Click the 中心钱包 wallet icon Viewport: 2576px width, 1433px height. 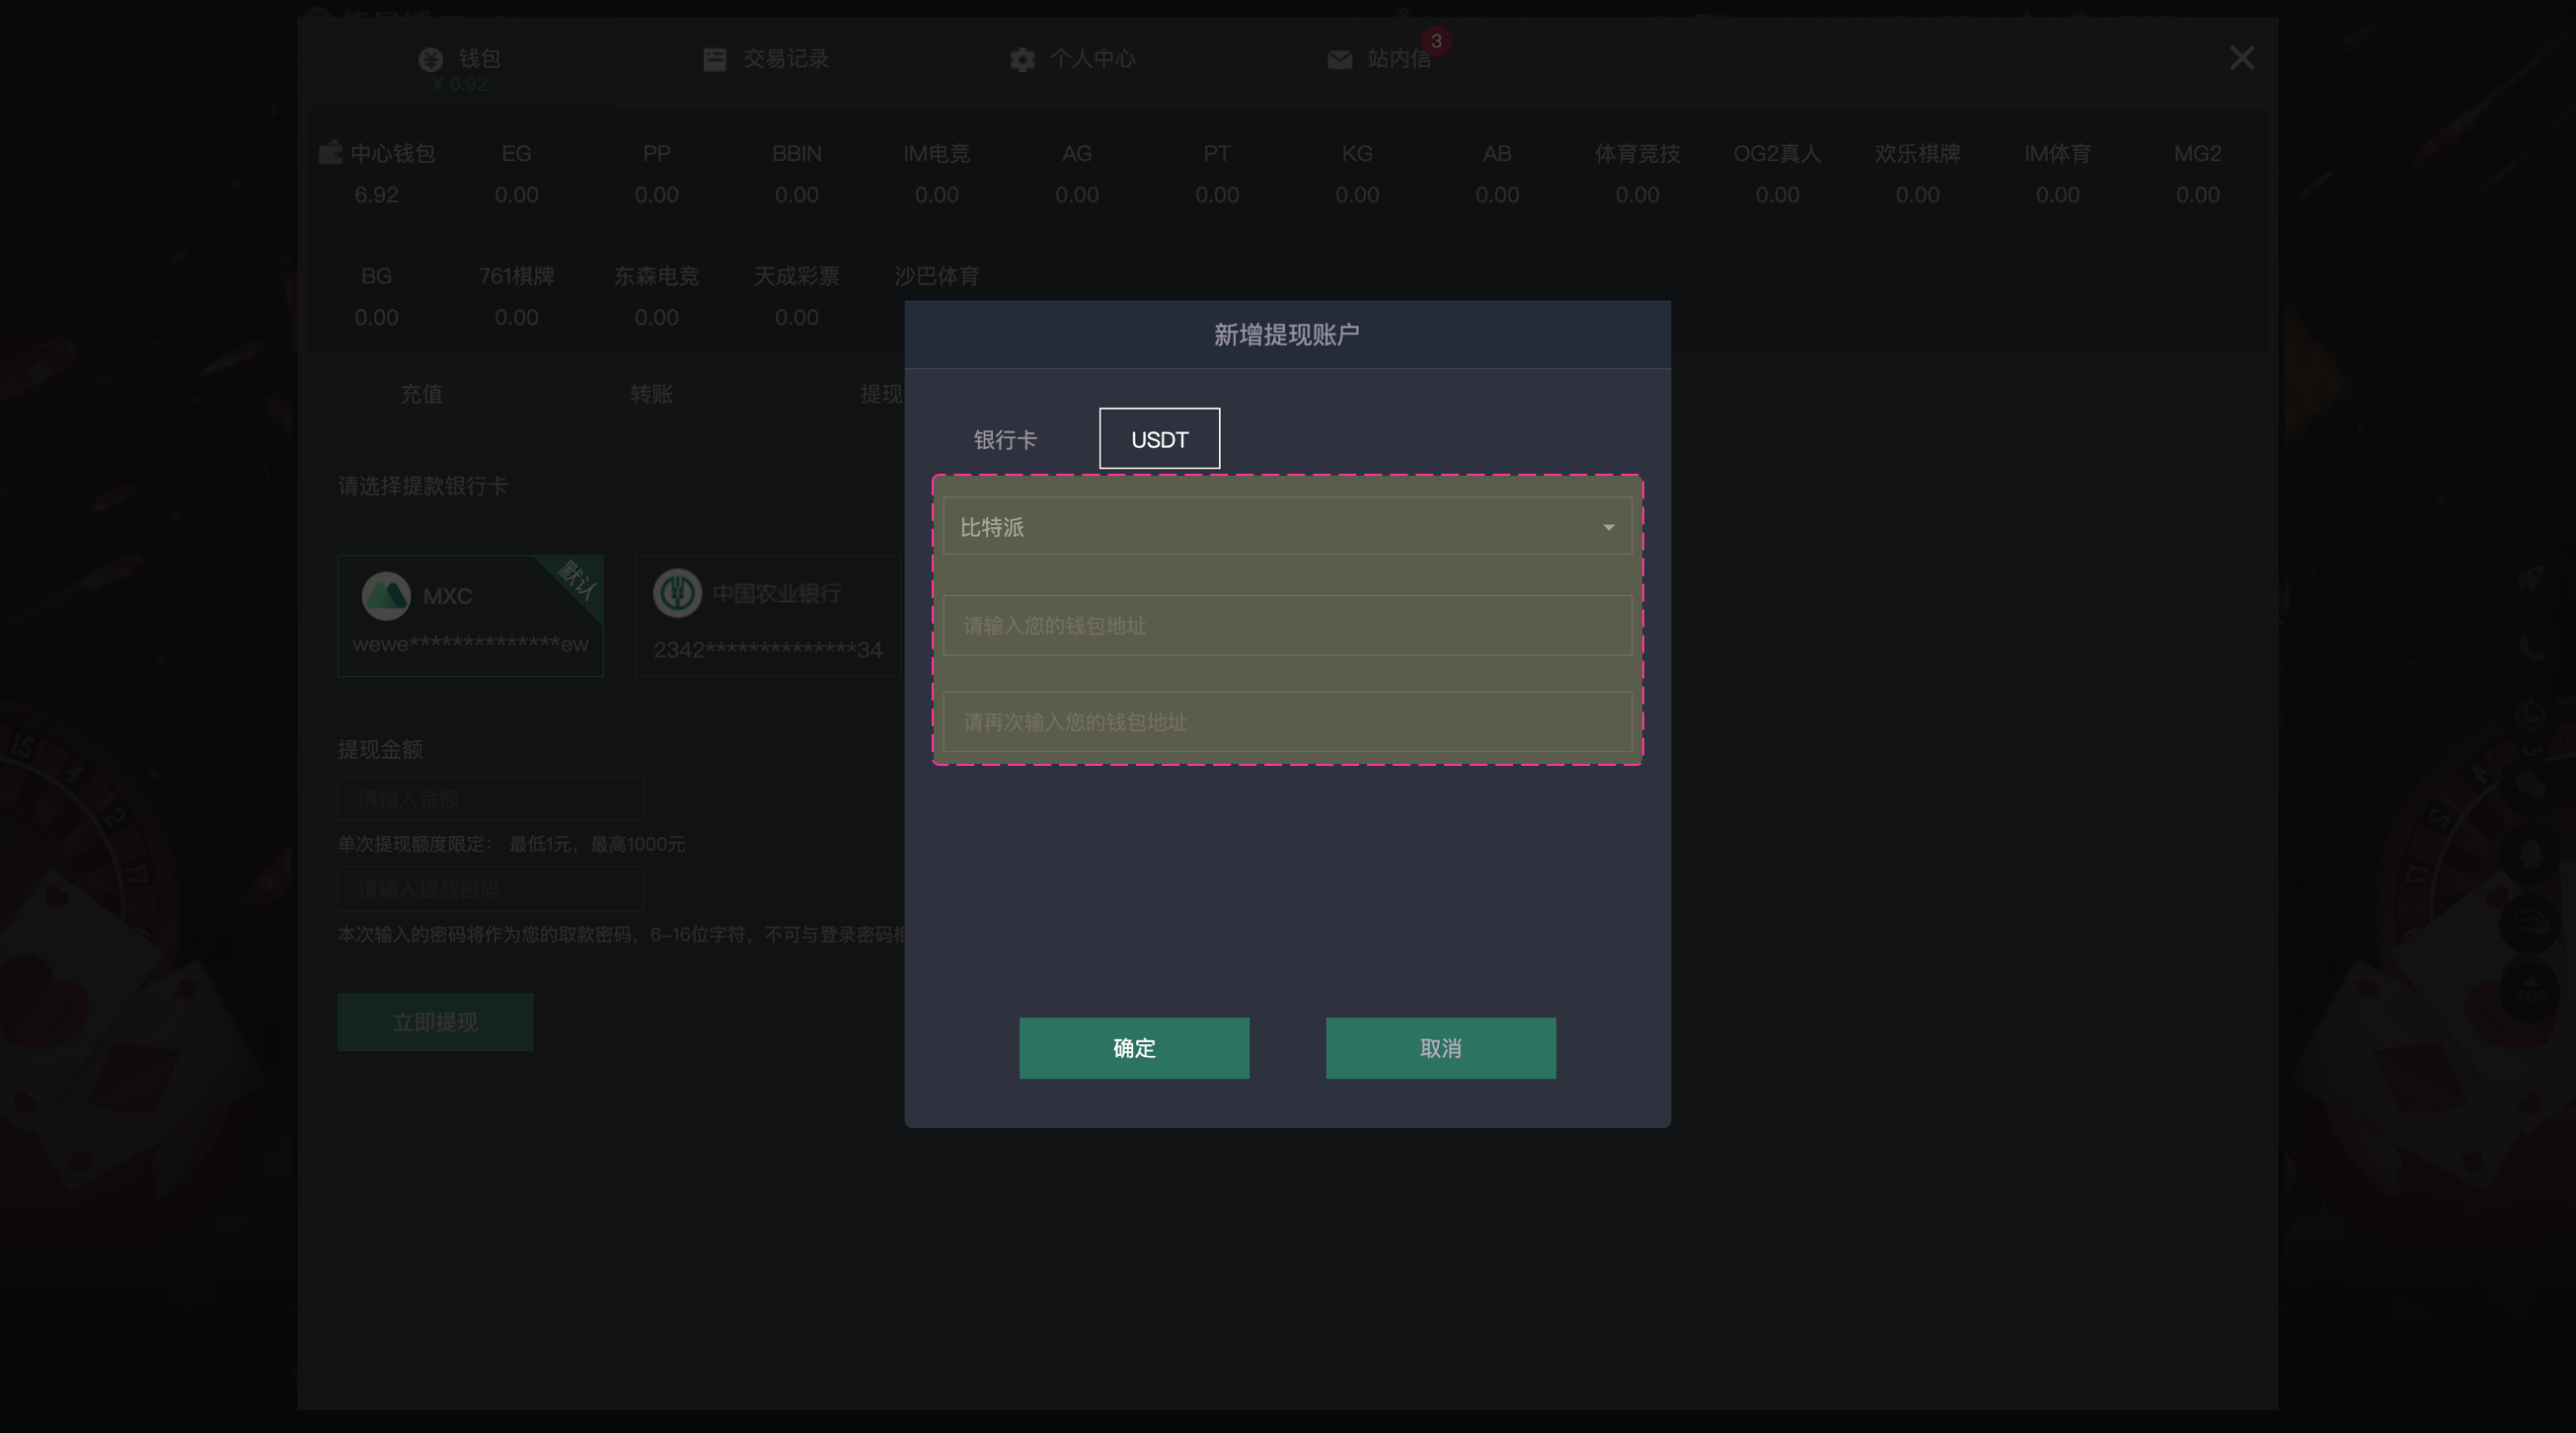tap(329, 153)
